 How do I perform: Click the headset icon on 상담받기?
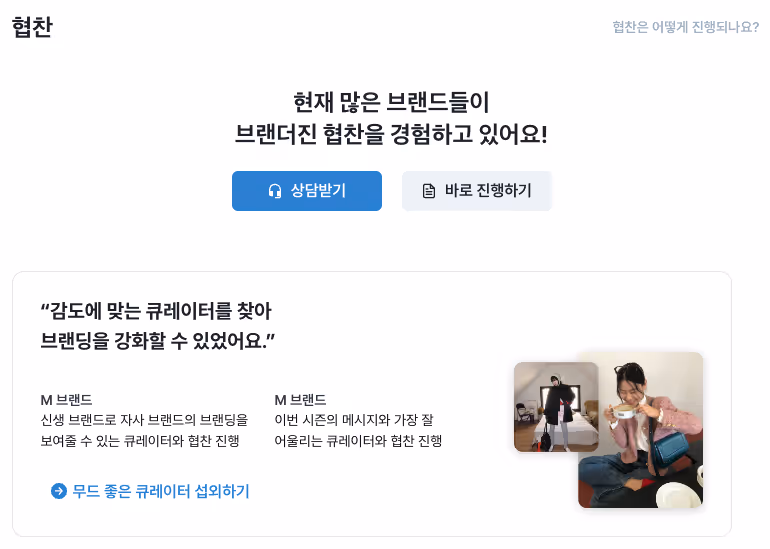coord(275,191)
